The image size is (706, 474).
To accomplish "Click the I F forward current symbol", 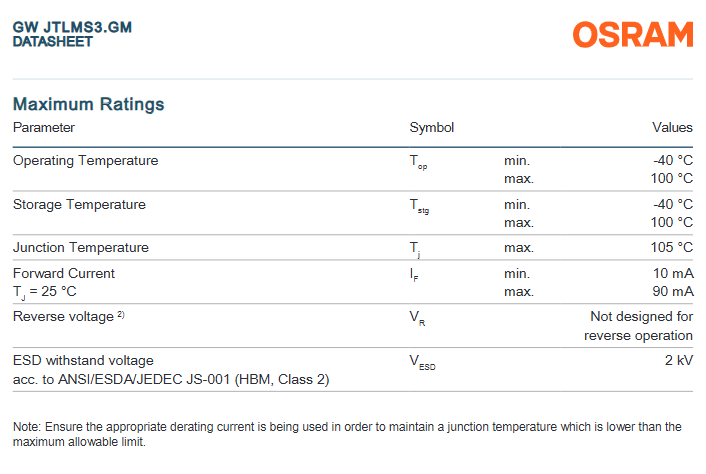I will point(415,275).
